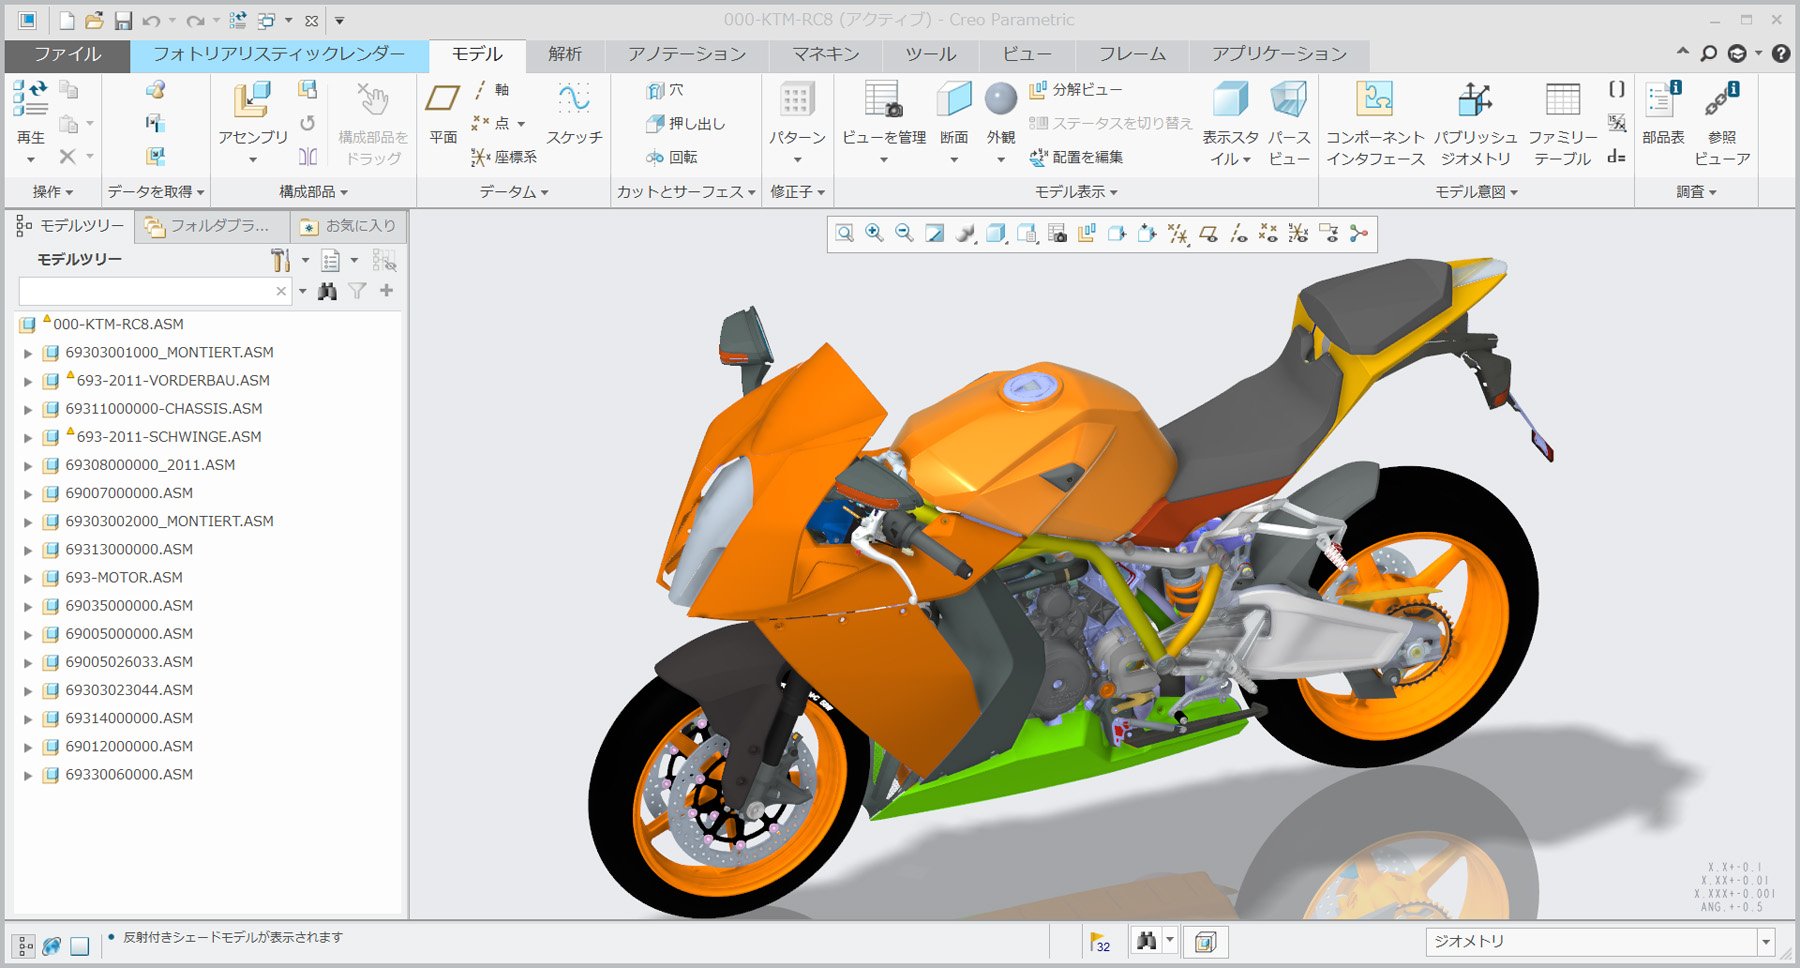
Task: Open the 外観 (Appearance) gallery
Action: tap(1001, 123)
